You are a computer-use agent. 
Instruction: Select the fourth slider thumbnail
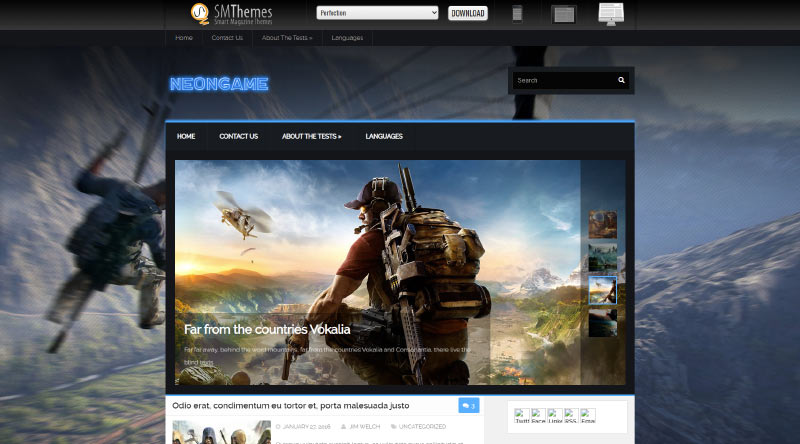603,323
